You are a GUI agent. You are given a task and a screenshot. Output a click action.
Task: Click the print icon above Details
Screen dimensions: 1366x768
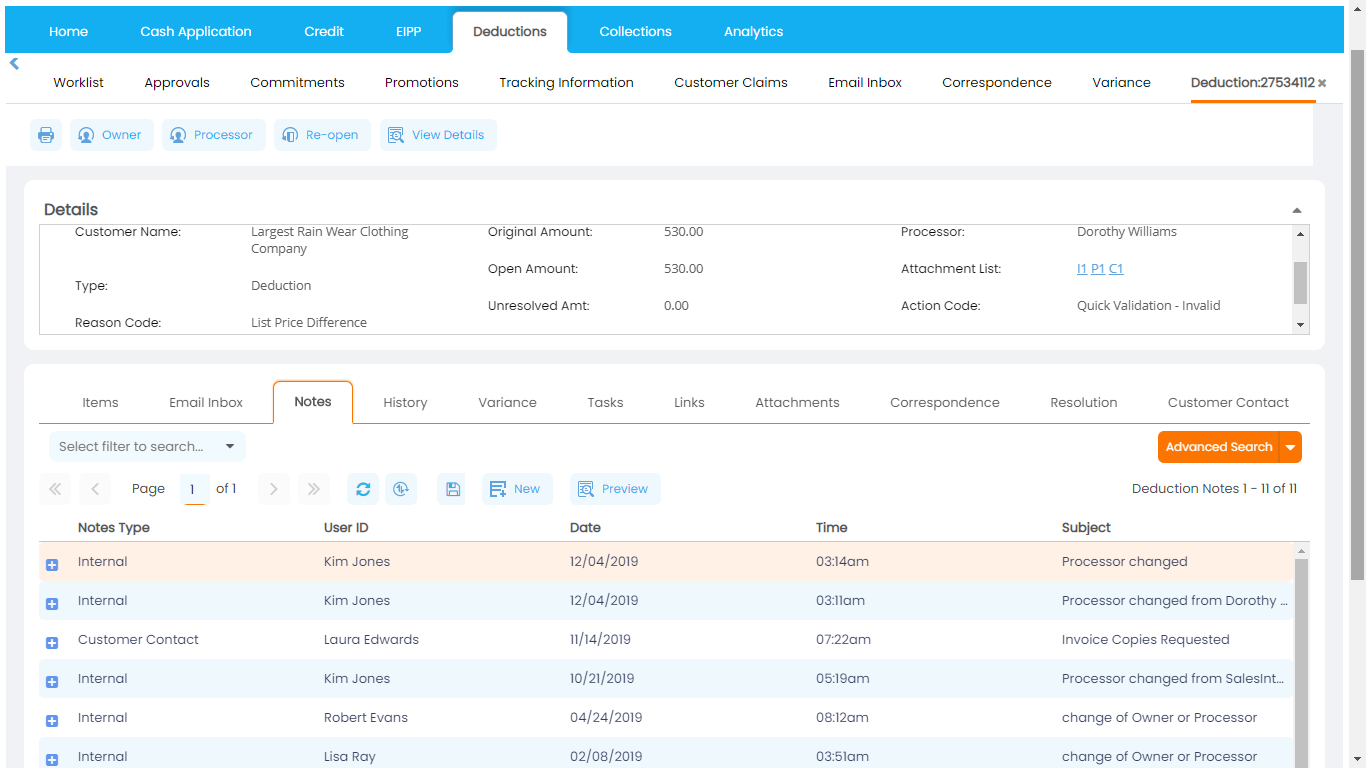coord(45,134)
